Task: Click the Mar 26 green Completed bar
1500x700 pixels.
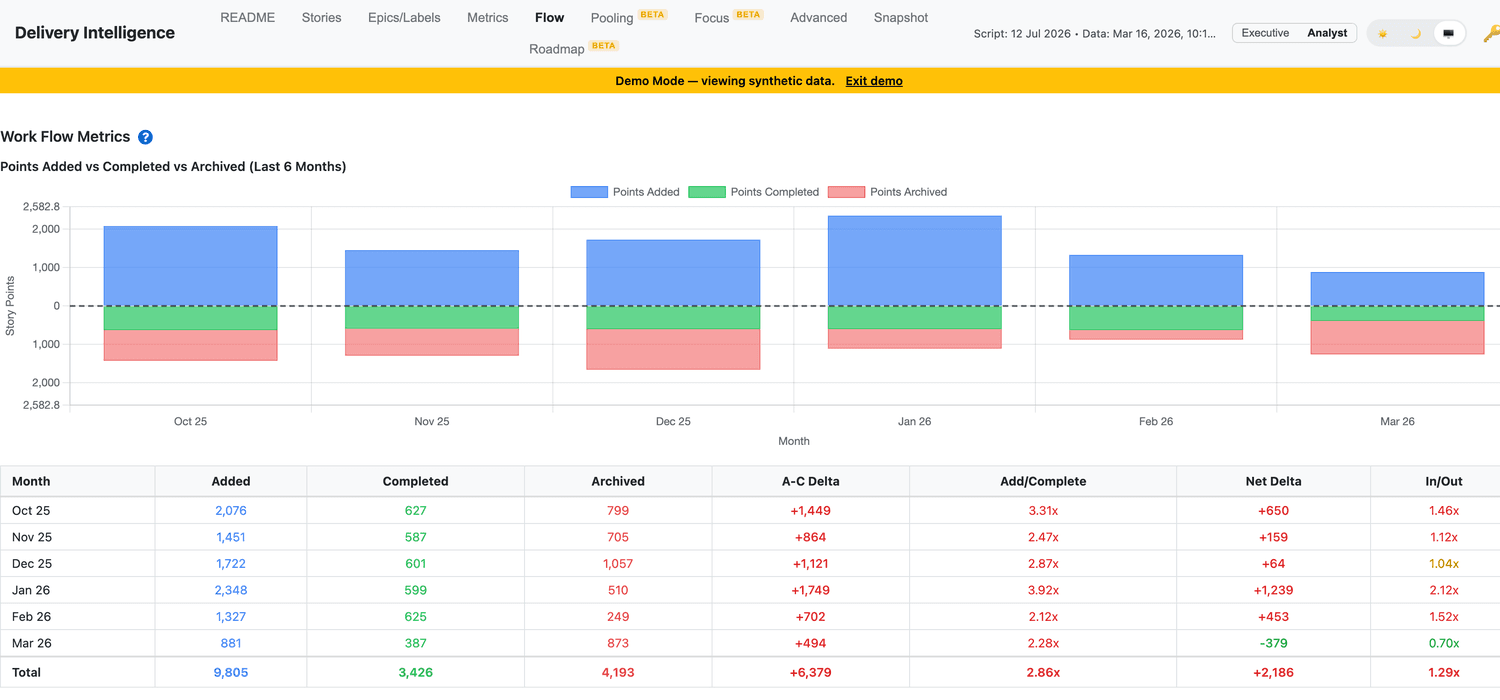Action: 1397,314
